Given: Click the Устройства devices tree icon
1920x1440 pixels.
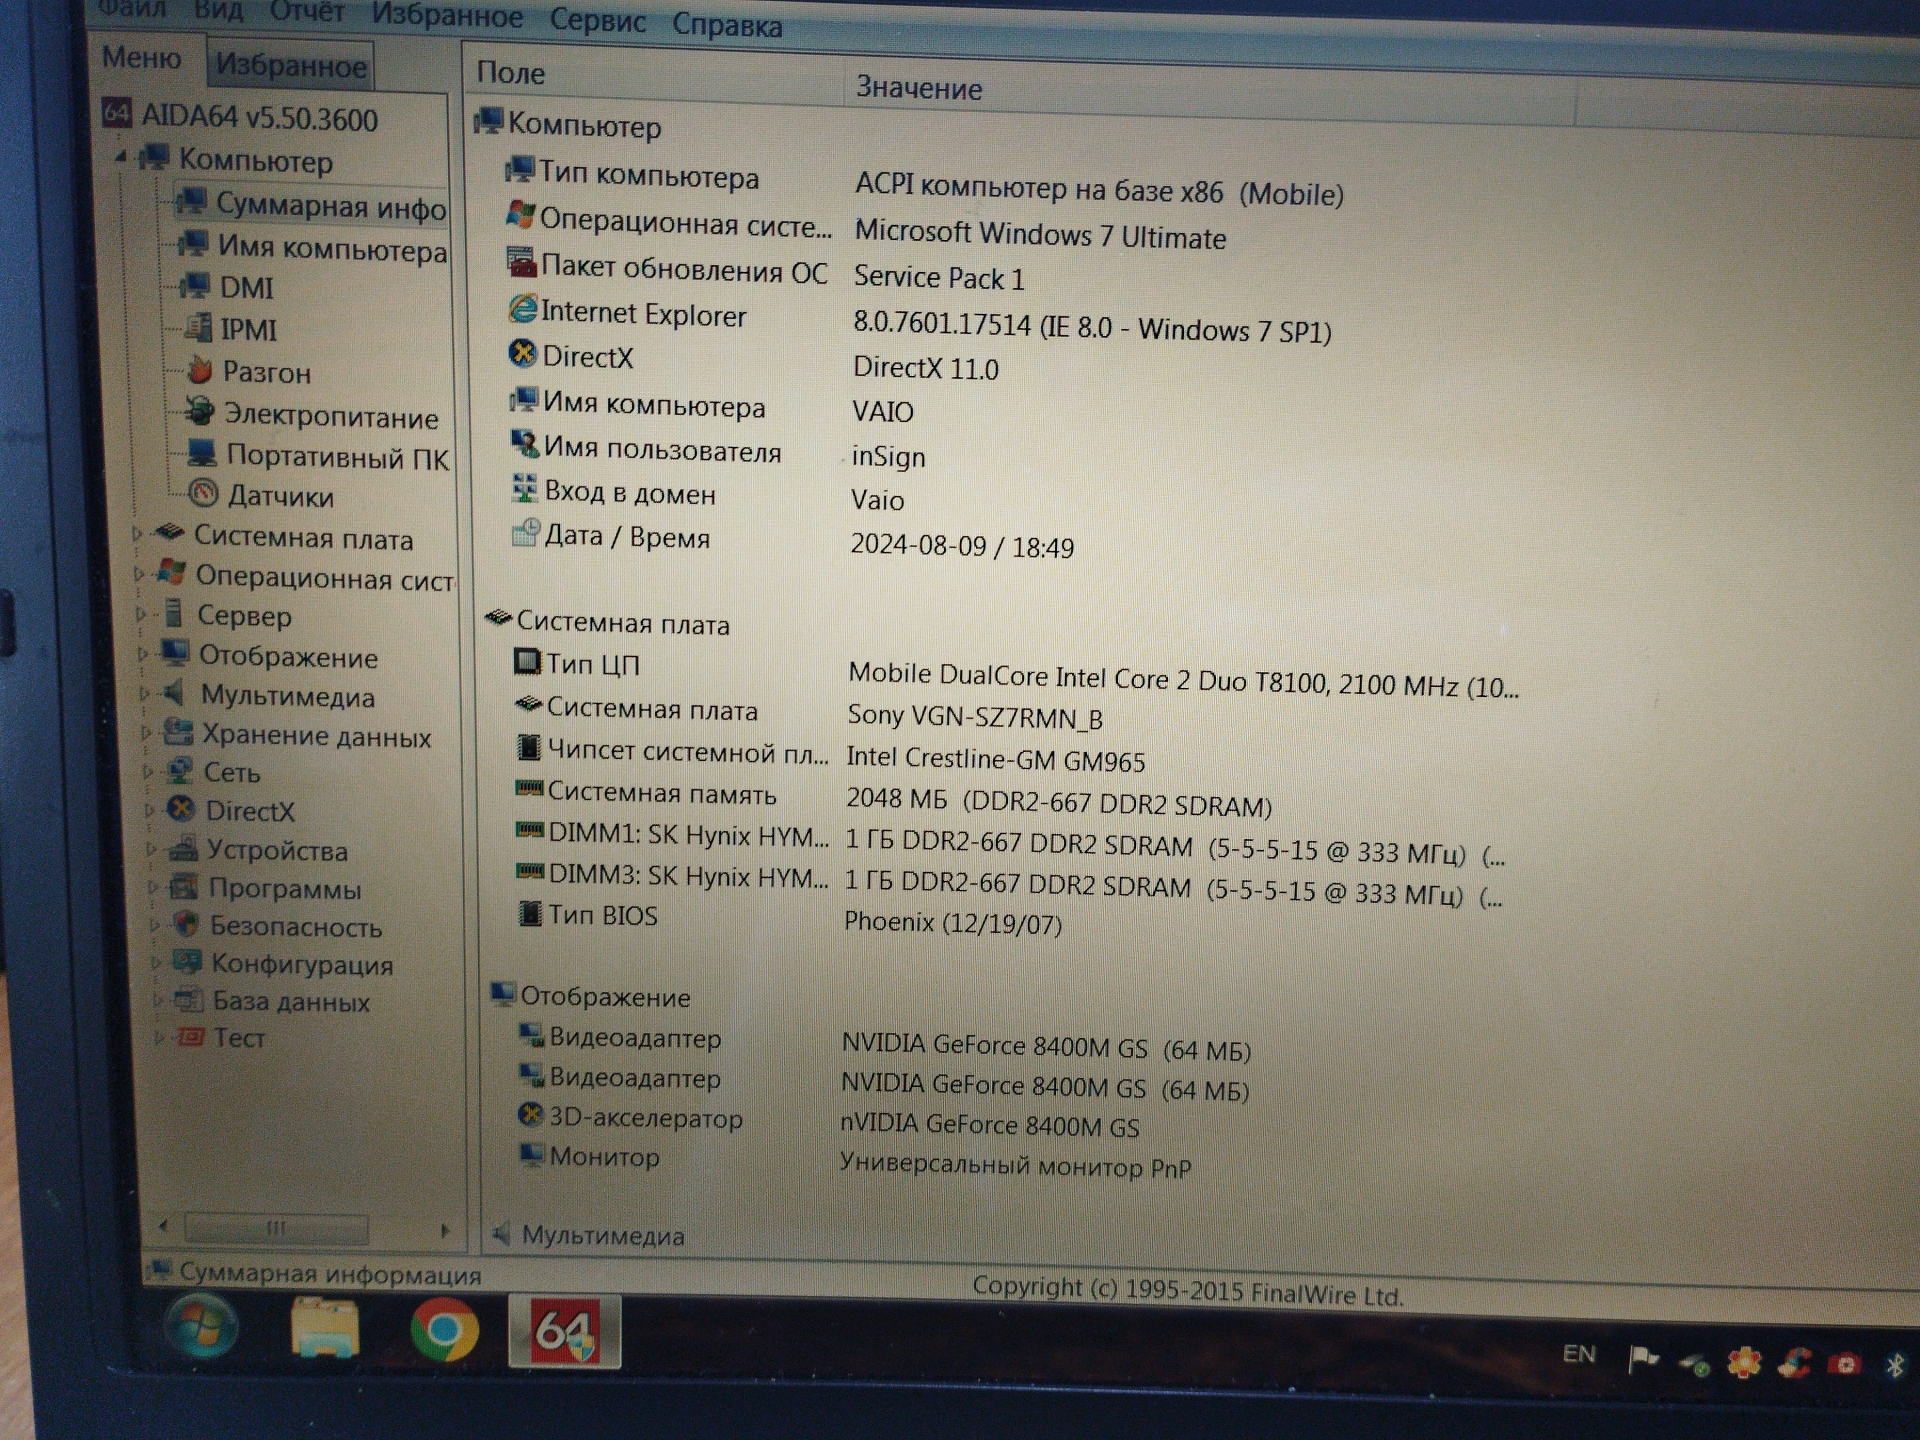Looking at the screenshot, I should pyautogui.click(x=183, y=848).
